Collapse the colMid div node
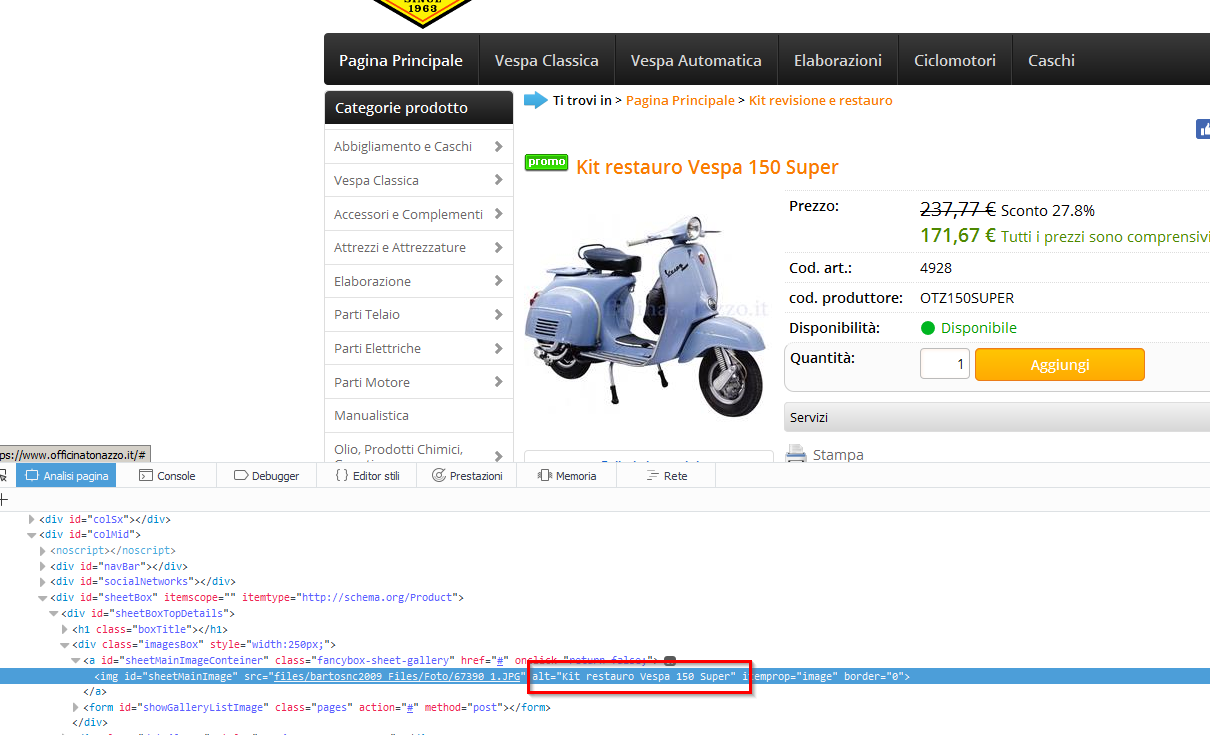Viewport: 1210px width, 735px height. (32, 535)
